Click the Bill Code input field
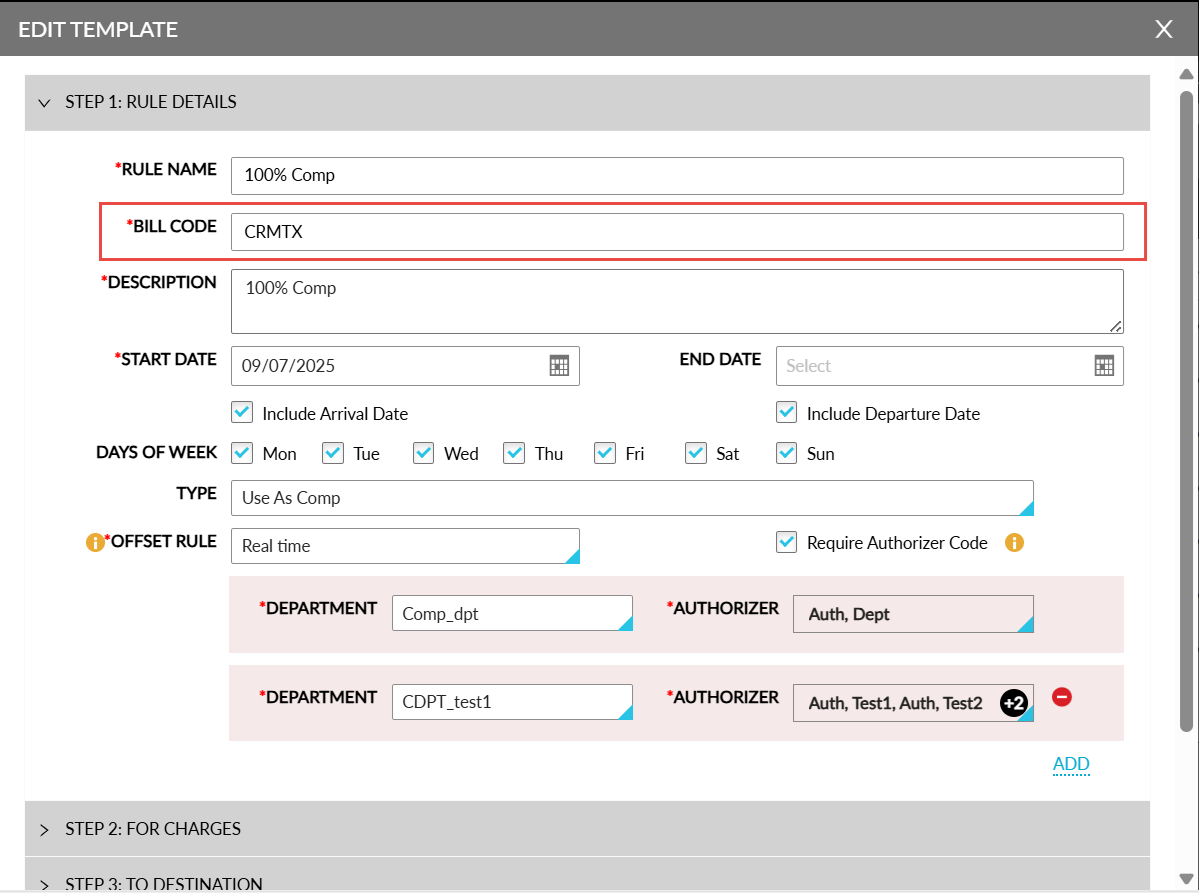The height and width of the screenshot is (893, 1199). click(x=677, y=232)
